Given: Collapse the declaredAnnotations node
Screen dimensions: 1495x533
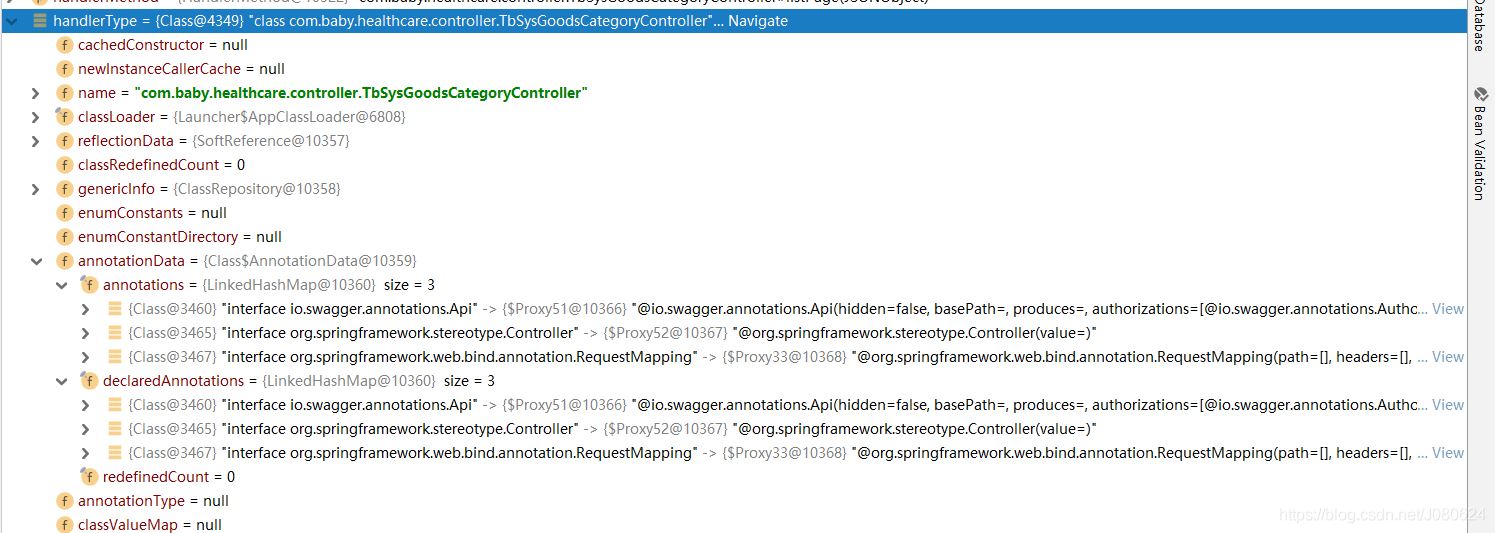Looking at the screenshot, I should coord(61,381).
